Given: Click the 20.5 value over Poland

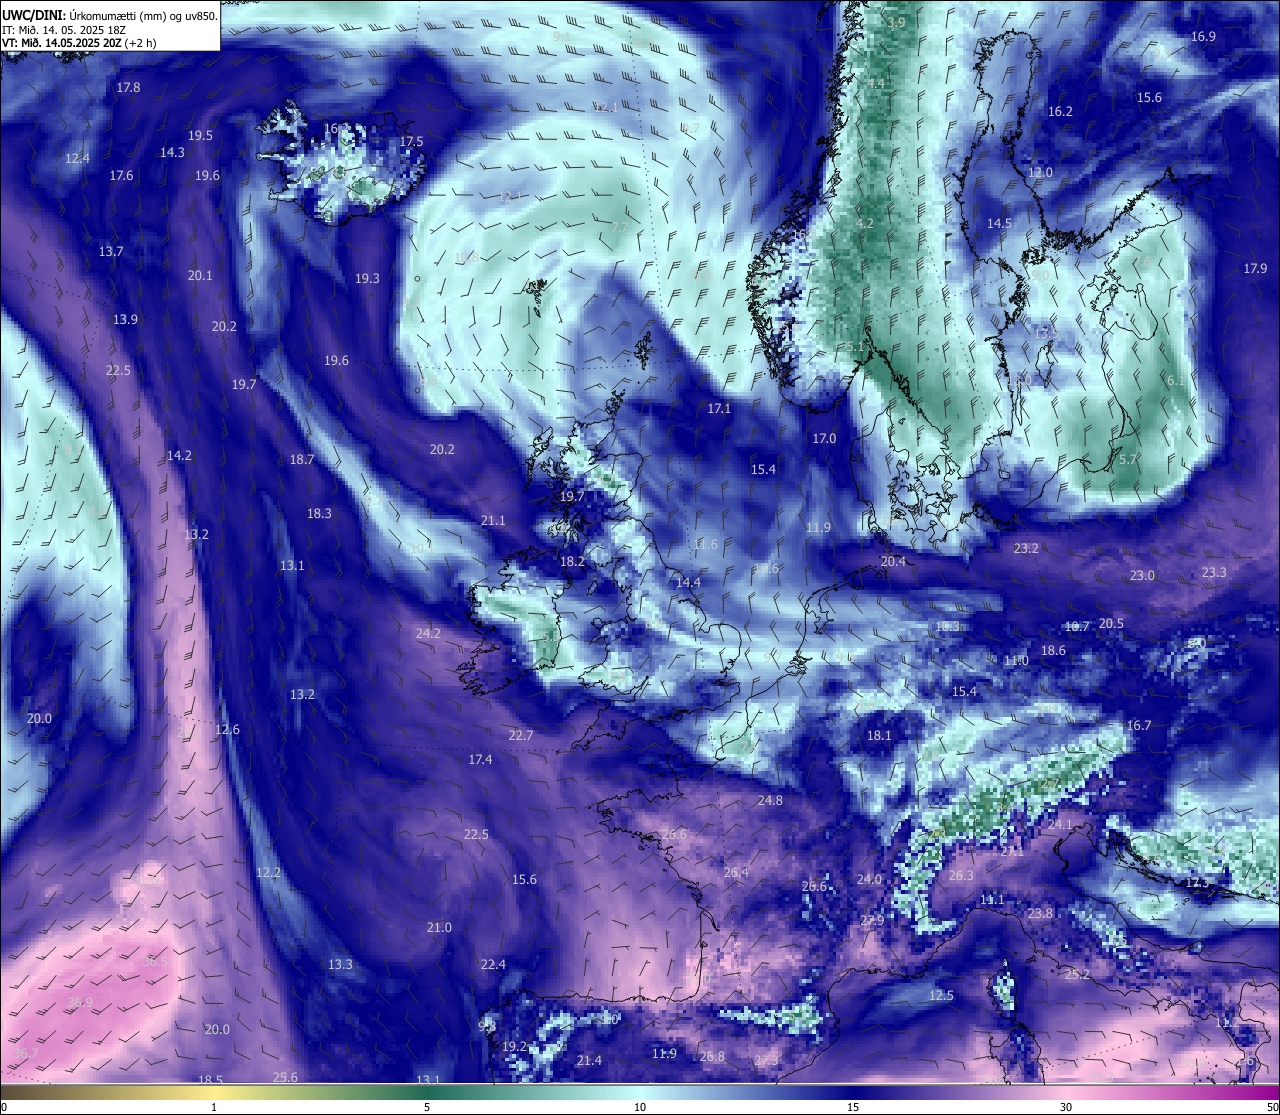Looking at the screenshot, I should coord(1111,624).
